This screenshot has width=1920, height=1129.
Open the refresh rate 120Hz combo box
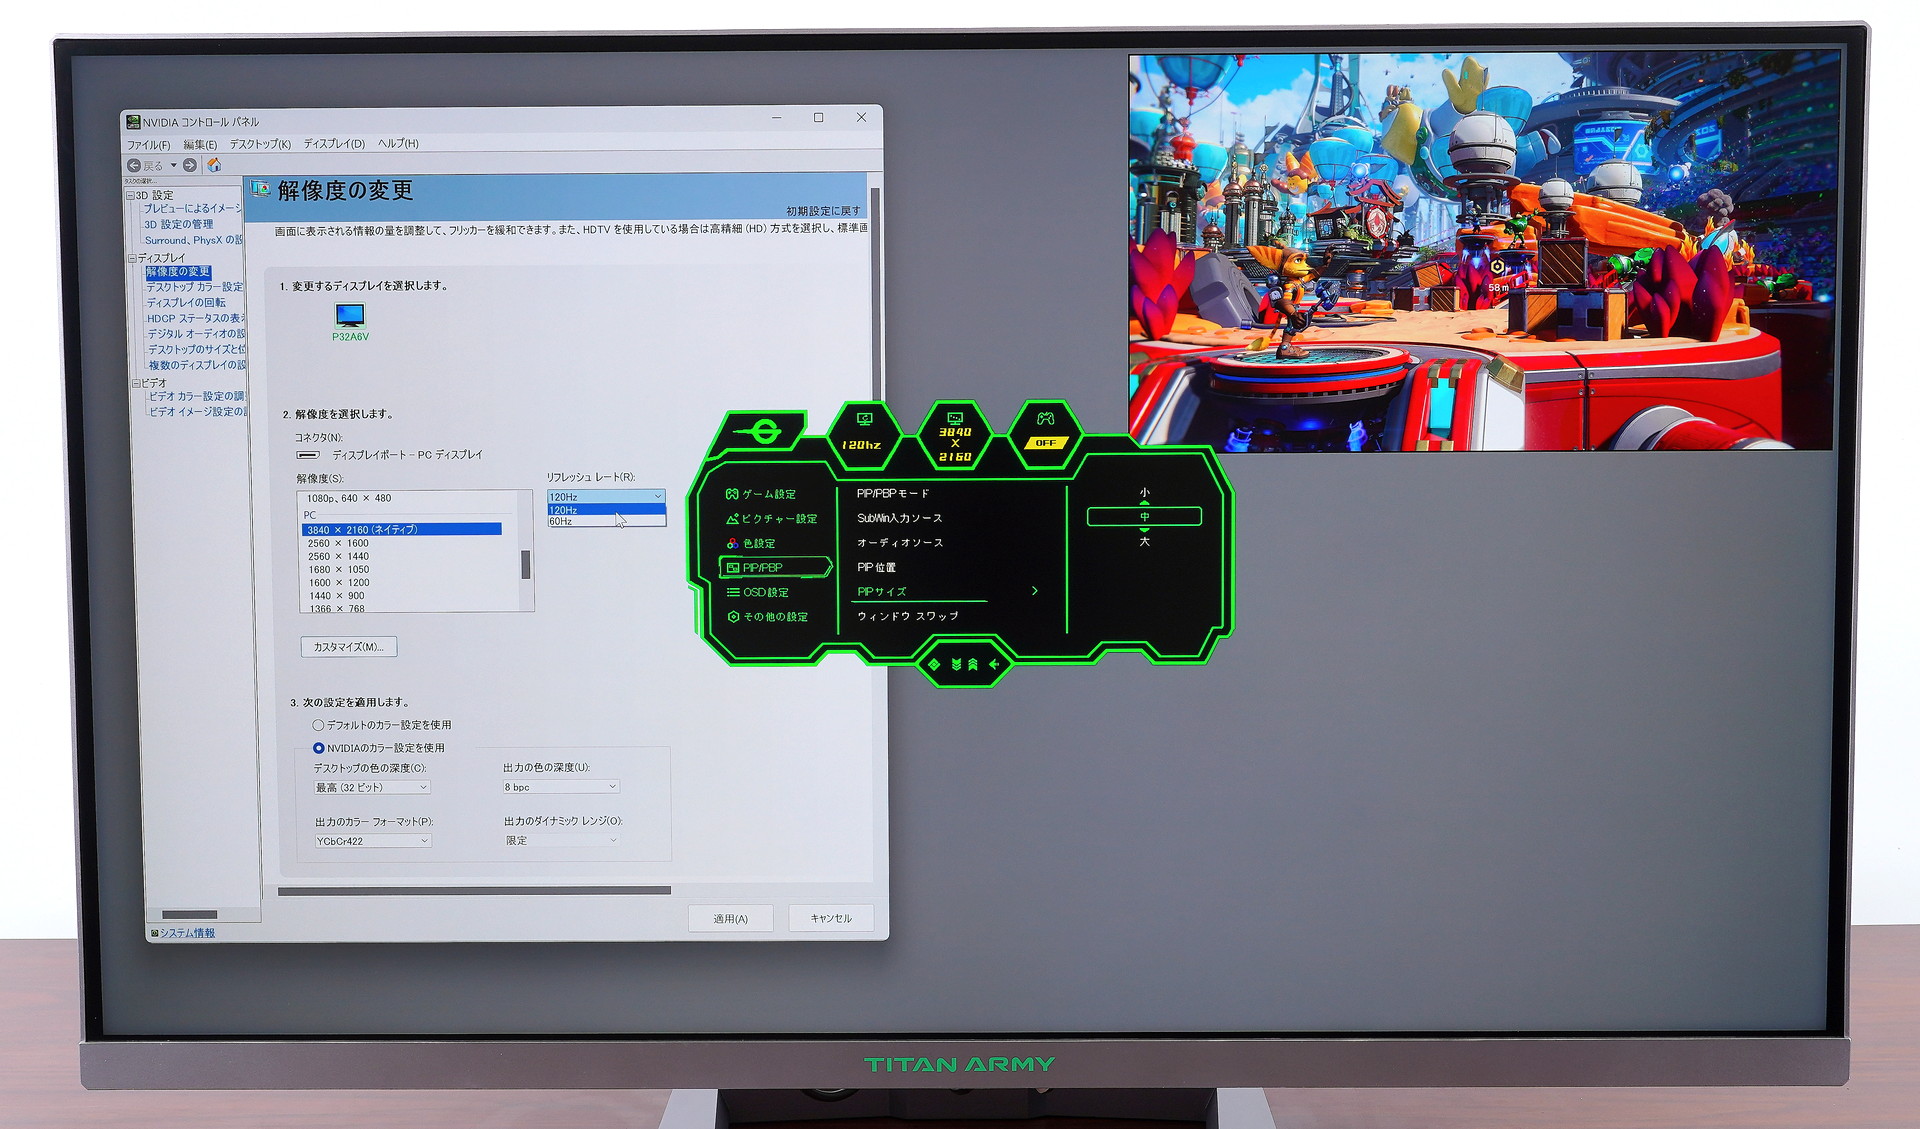606,497
